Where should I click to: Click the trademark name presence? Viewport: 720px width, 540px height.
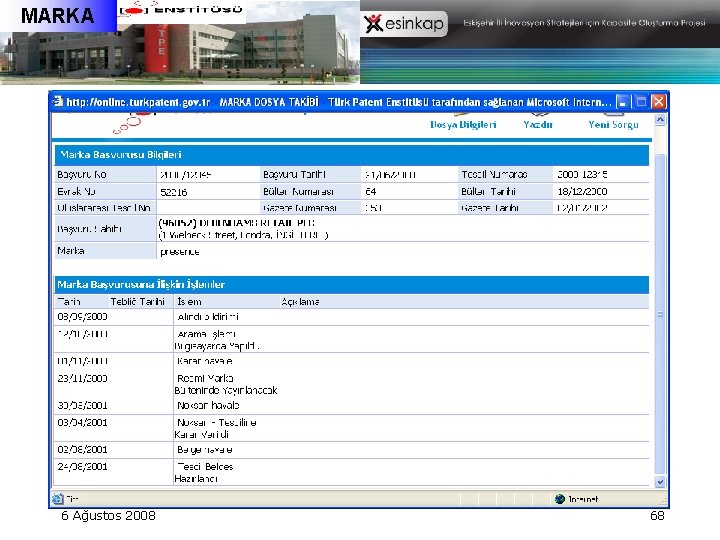(180, 252)
